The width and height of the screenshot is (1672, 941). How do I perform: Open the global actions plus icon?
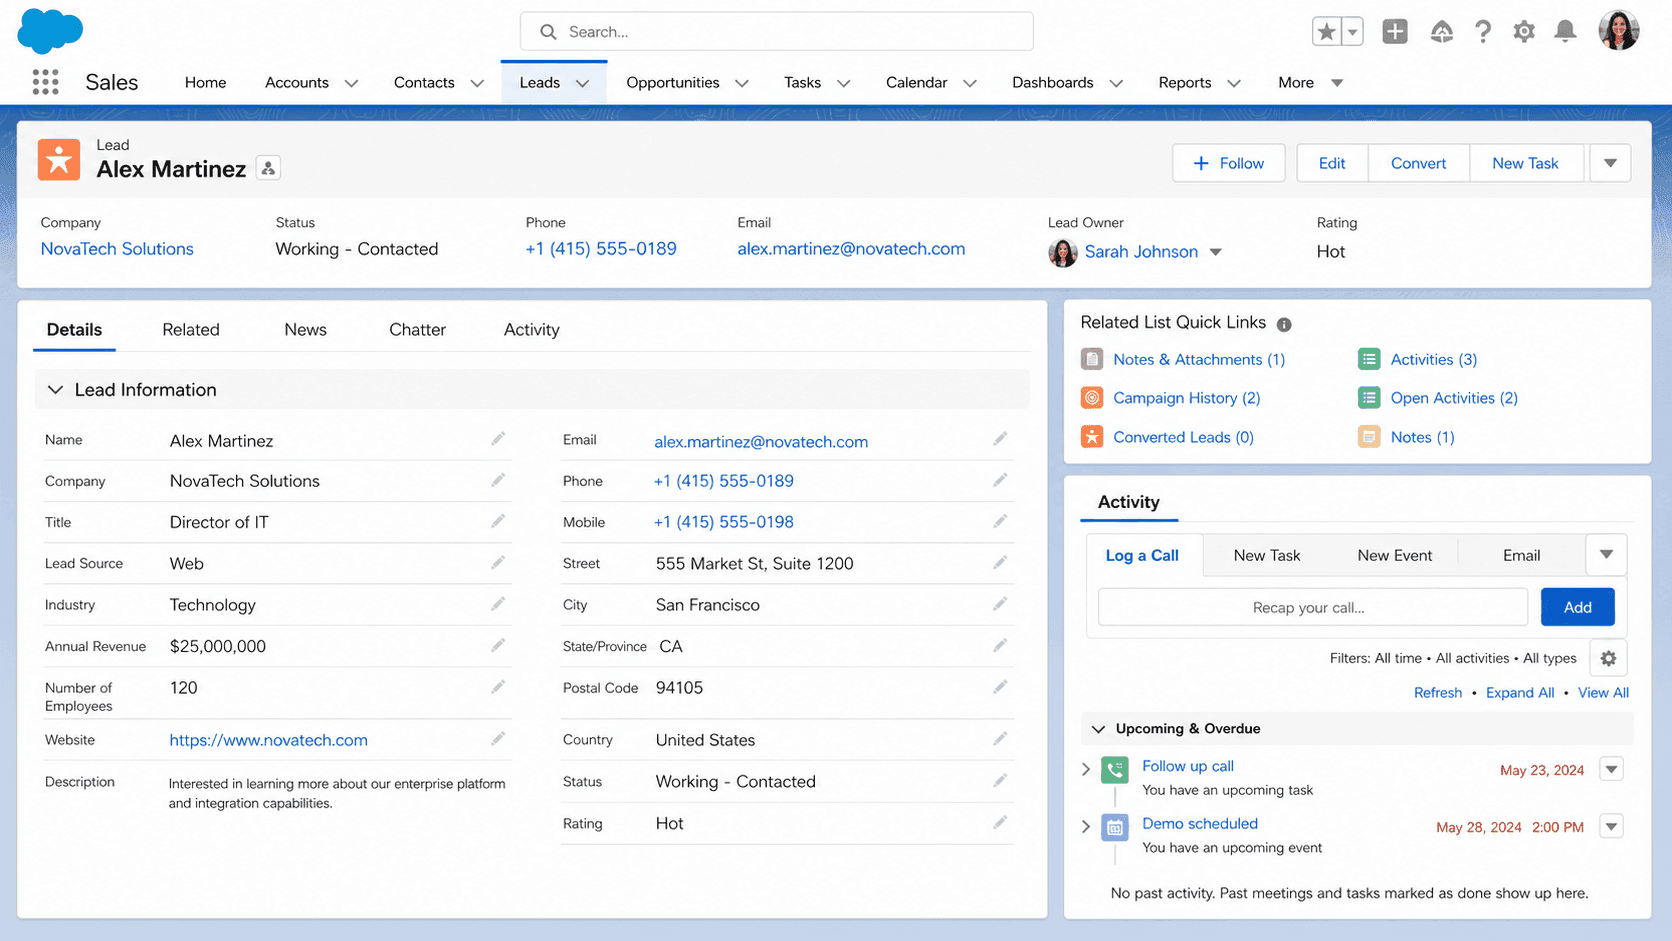click(x=1395, y=32)
